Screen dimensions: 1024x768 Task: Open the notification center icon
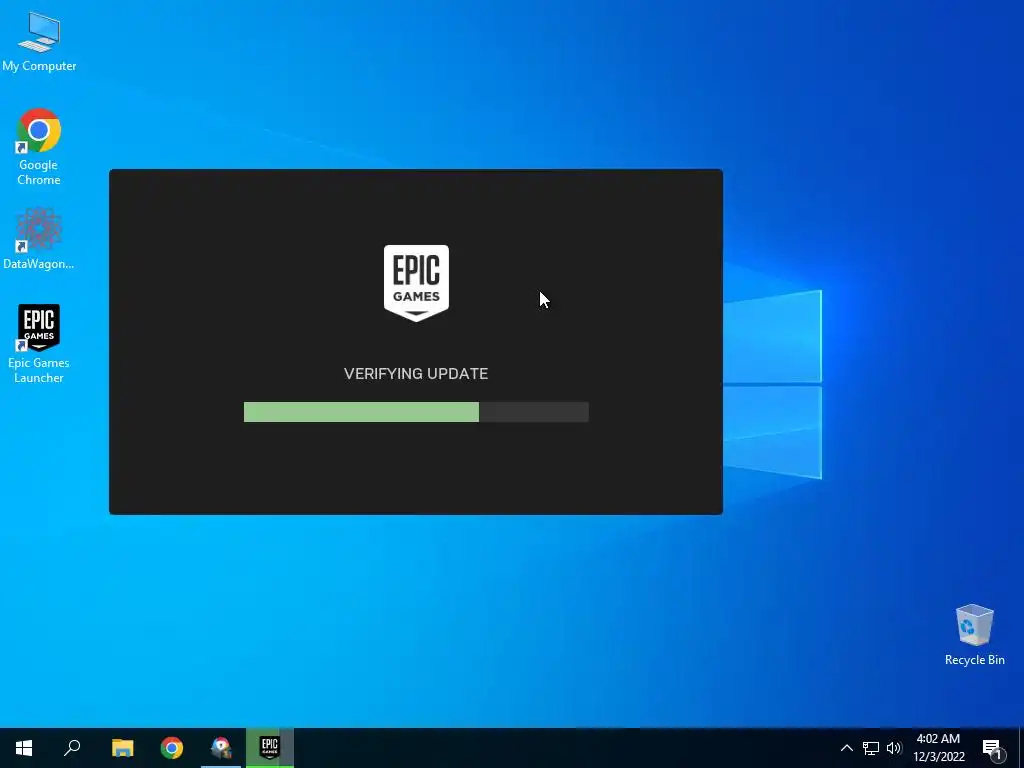(992, 748)
